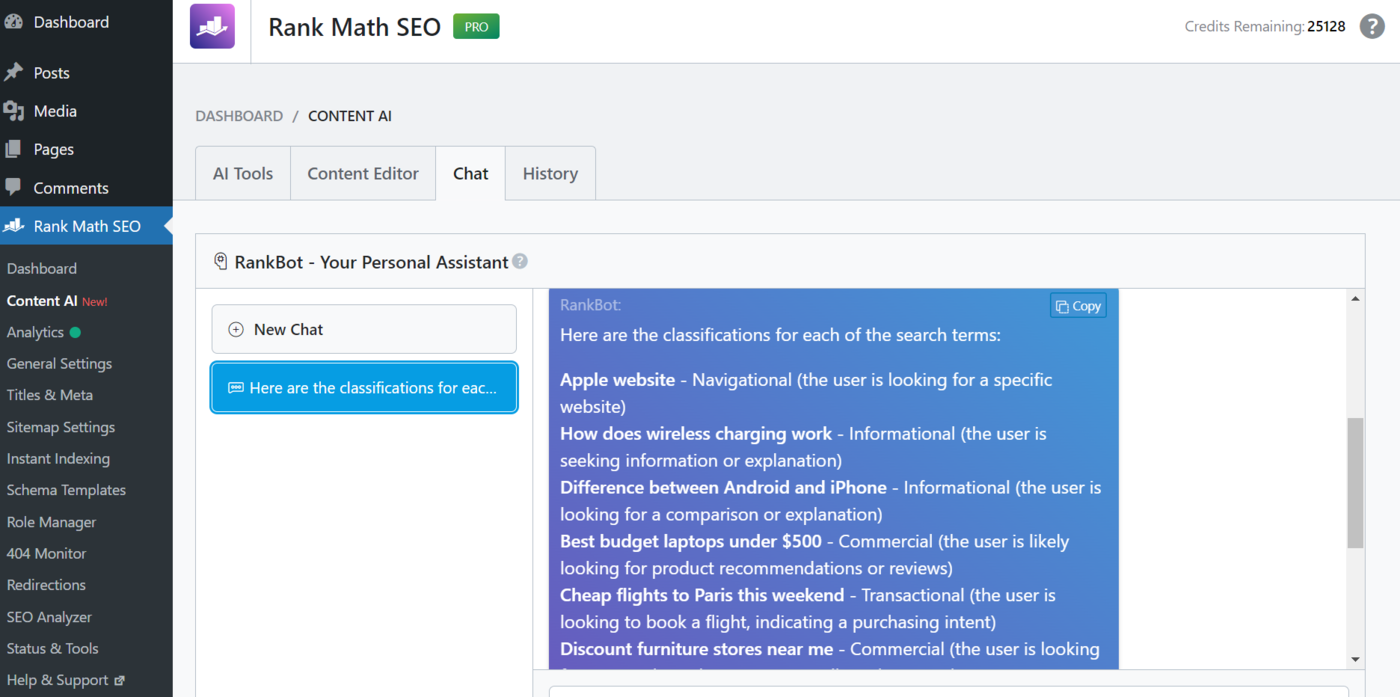Go to DASHBOARD breadcrumb link
The image size is (1400, 697).
[239, 116]
